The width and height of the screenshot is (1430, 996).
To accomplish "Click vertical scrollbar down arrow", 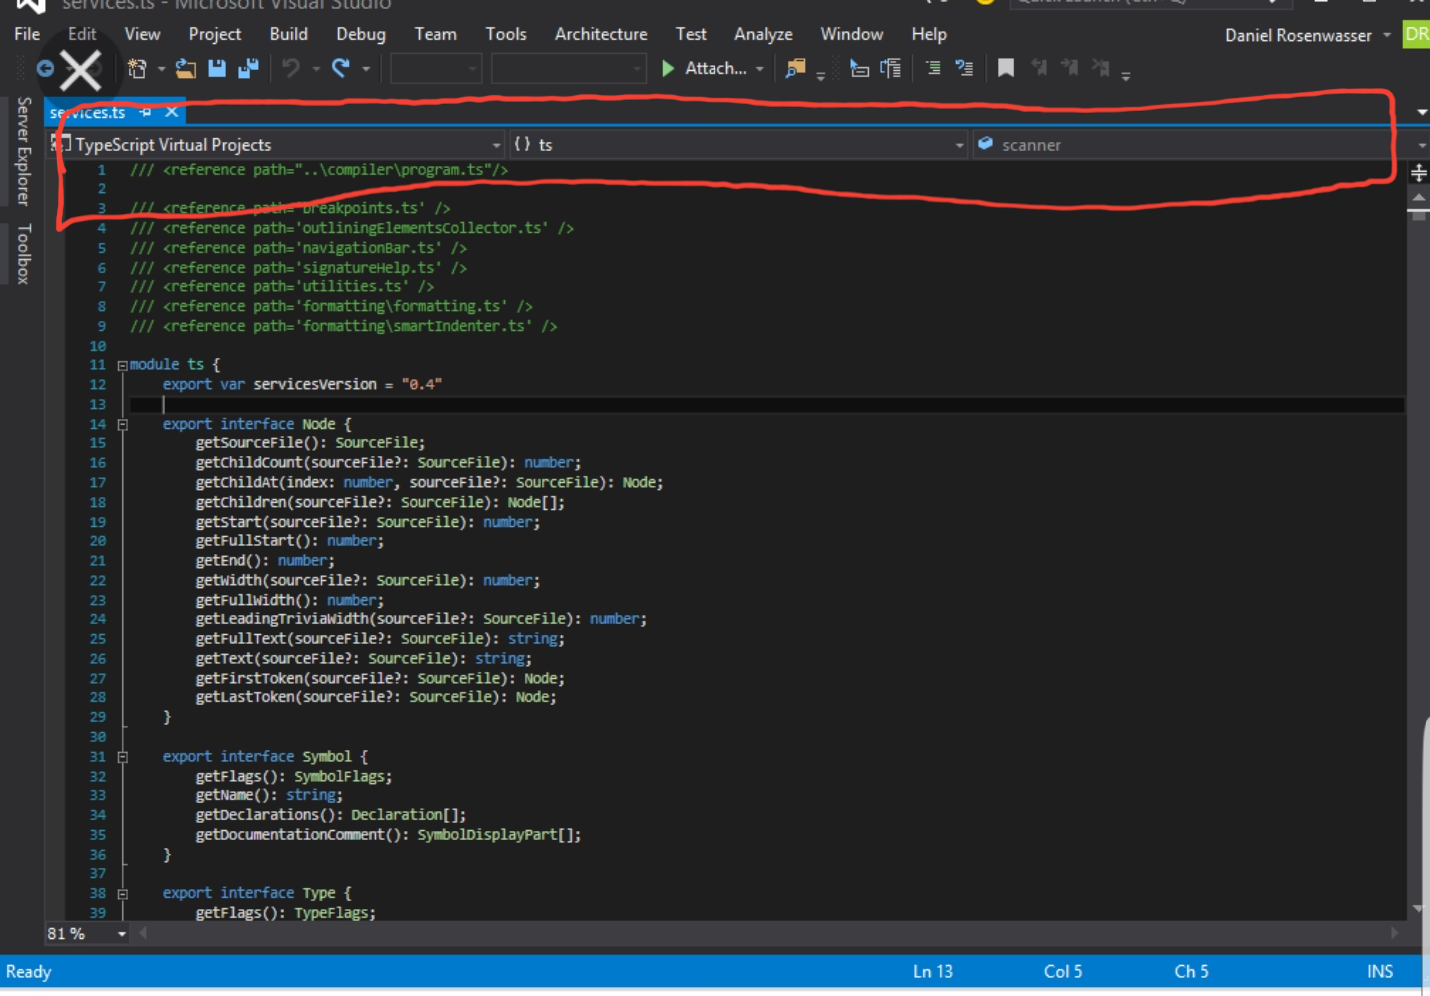I will pyautogui.click(x=1419, y=908).
